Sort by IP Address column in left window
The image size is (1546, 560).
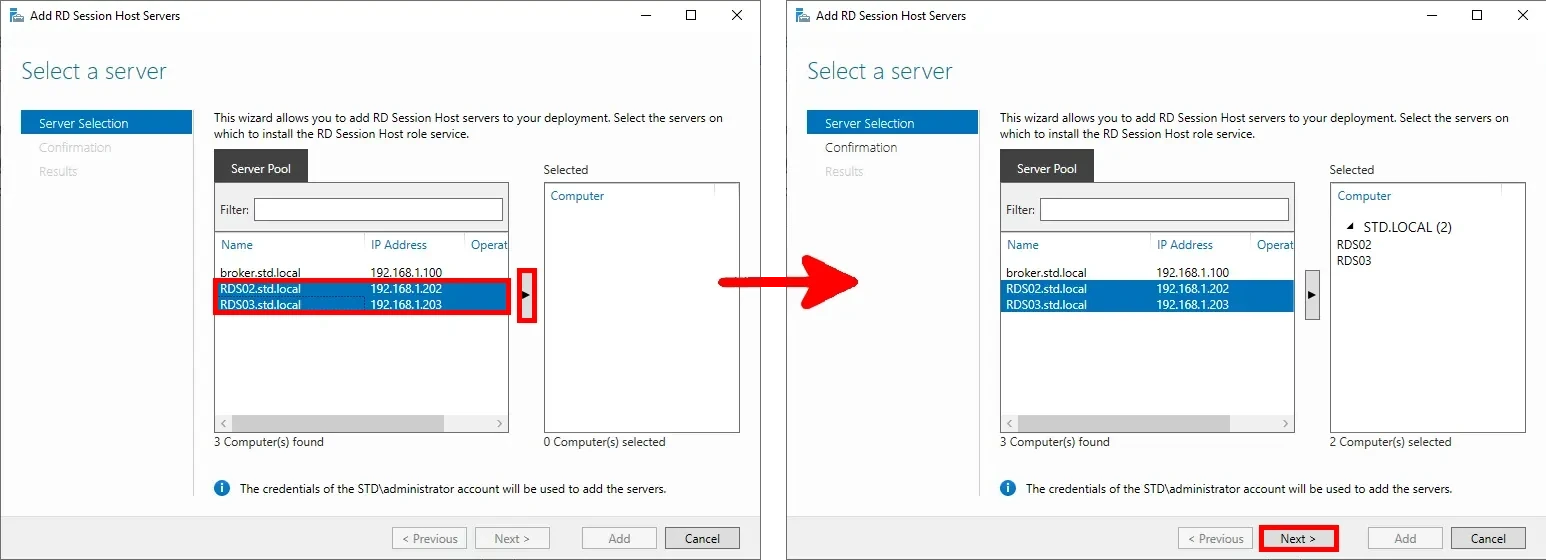coord(399,245)
